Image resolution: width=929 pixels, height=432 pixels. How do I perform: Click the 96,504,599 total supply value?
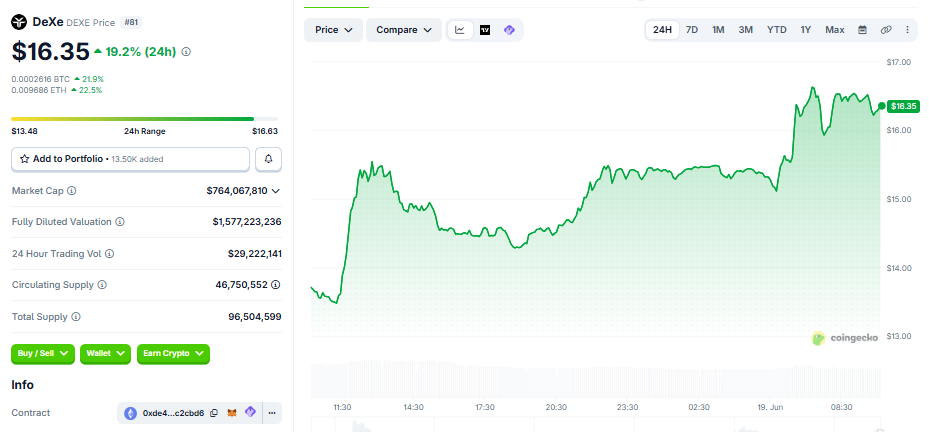click(255, 317)
